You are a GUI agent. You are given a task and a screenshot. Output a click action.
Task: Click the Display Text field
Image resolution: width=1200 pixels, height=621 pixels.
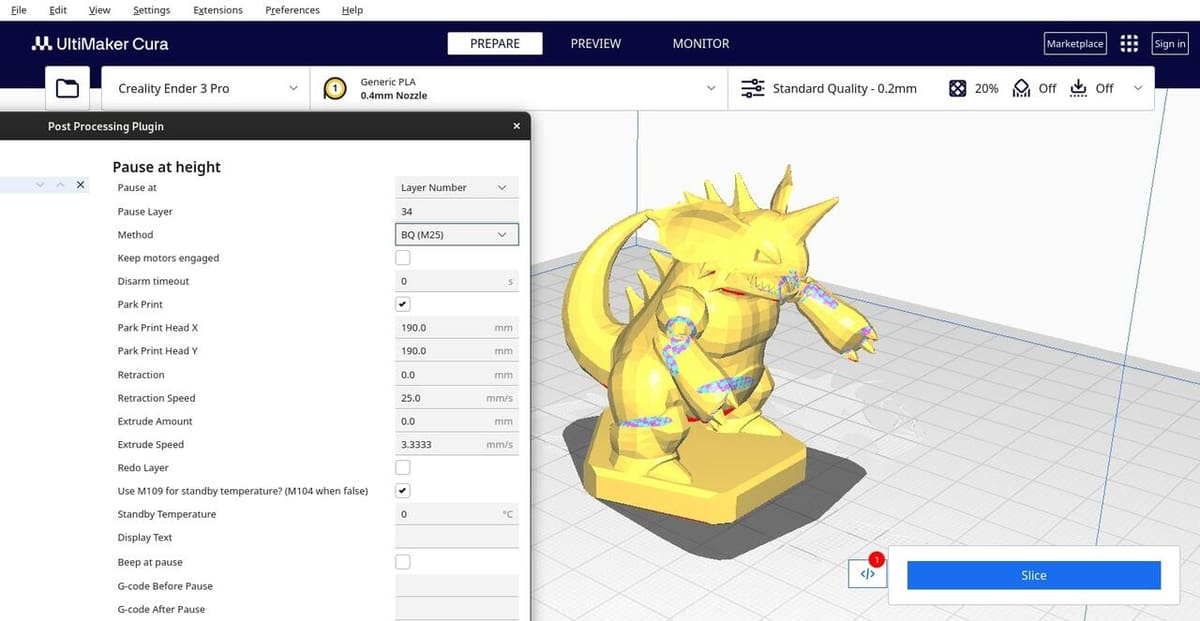(457, 538)
